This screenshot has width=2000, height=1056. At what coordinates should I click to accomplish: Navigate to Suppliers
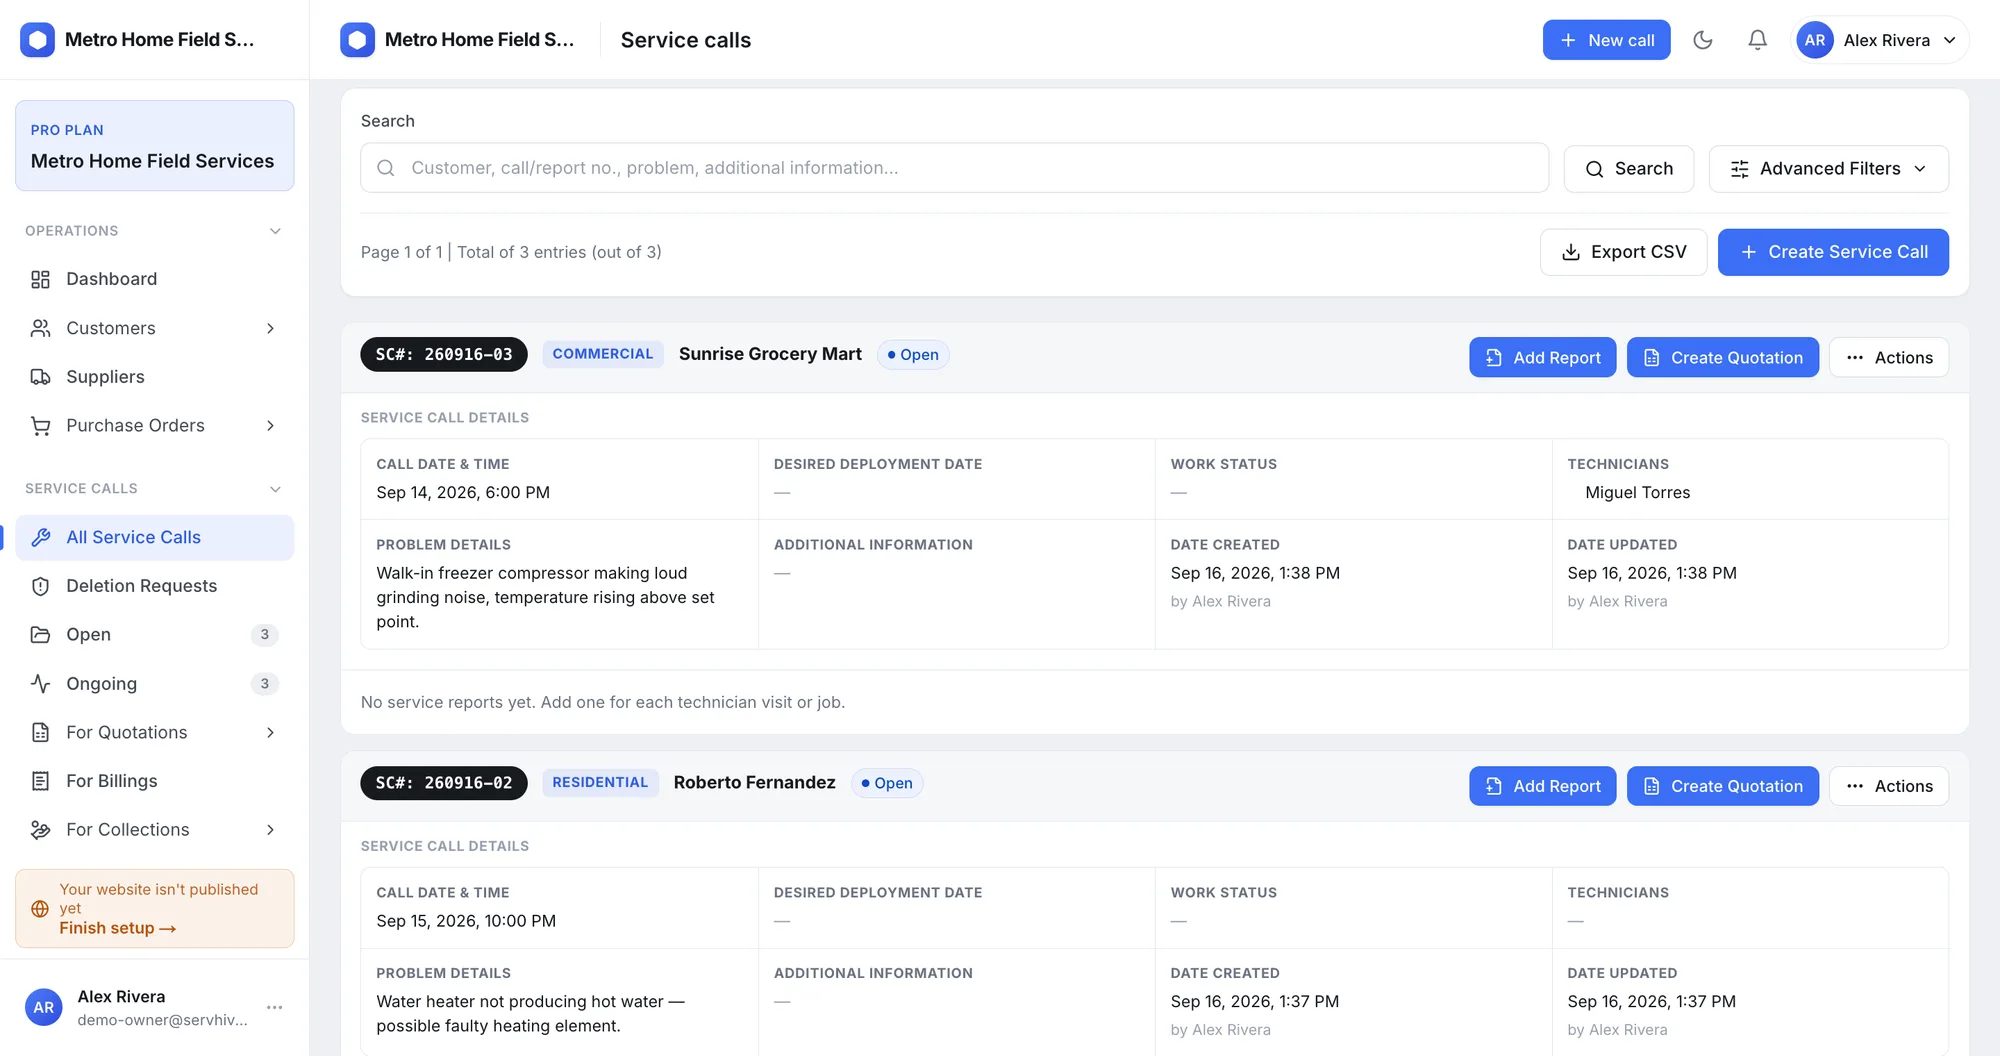coord(154,377)
